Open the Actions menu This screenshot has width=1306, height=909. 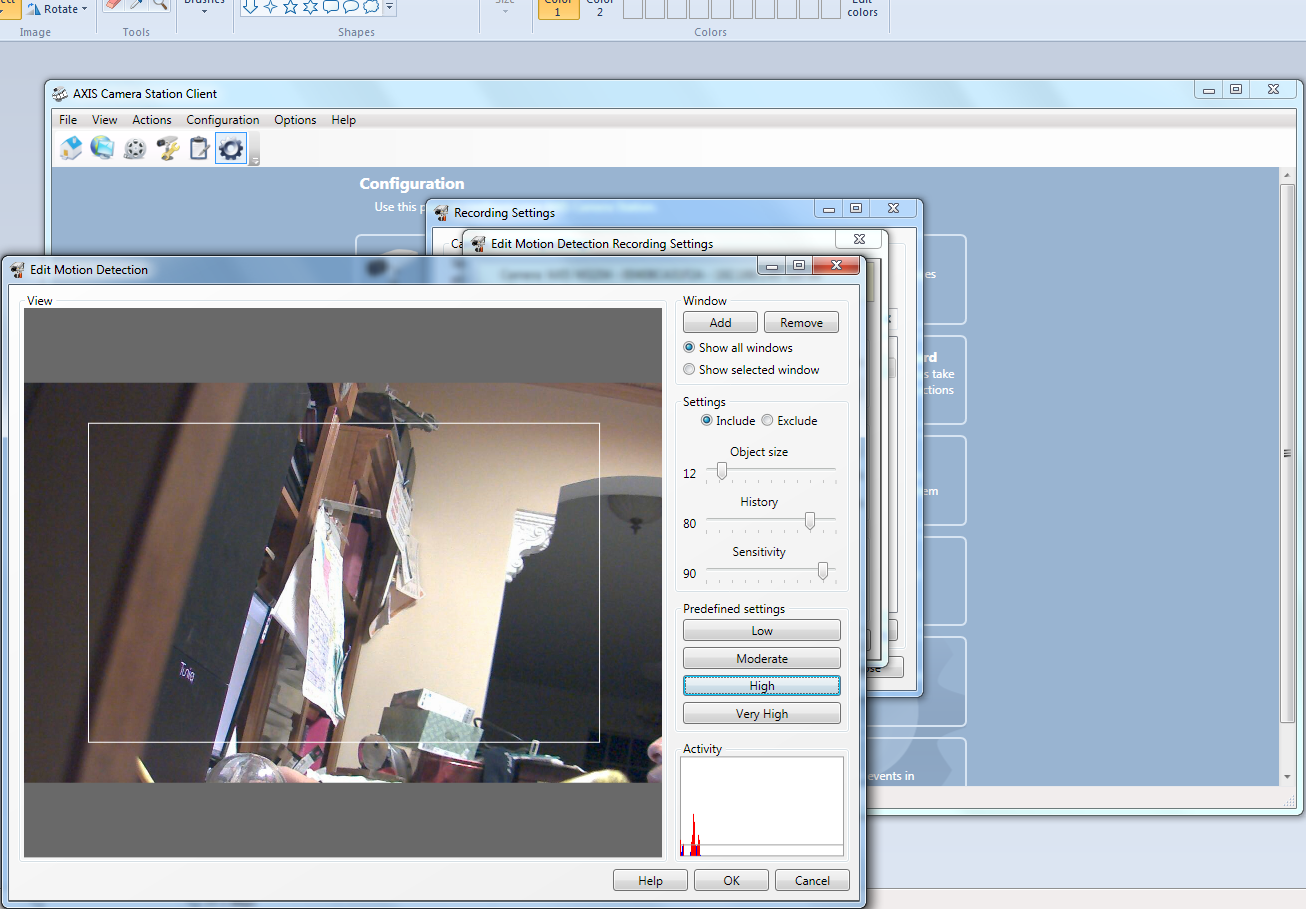pos(152,120)
